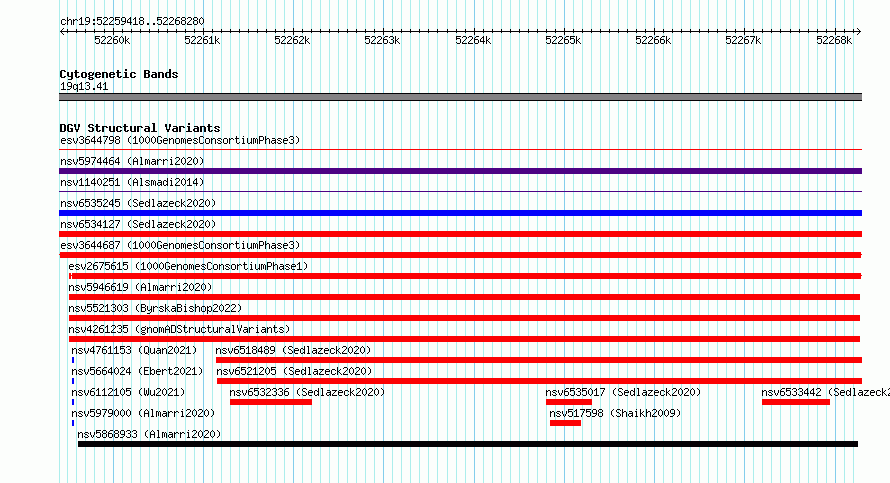Open nsv5664024 (Ebert2021) label
This screenshot has height=483, width=890.
137,371
